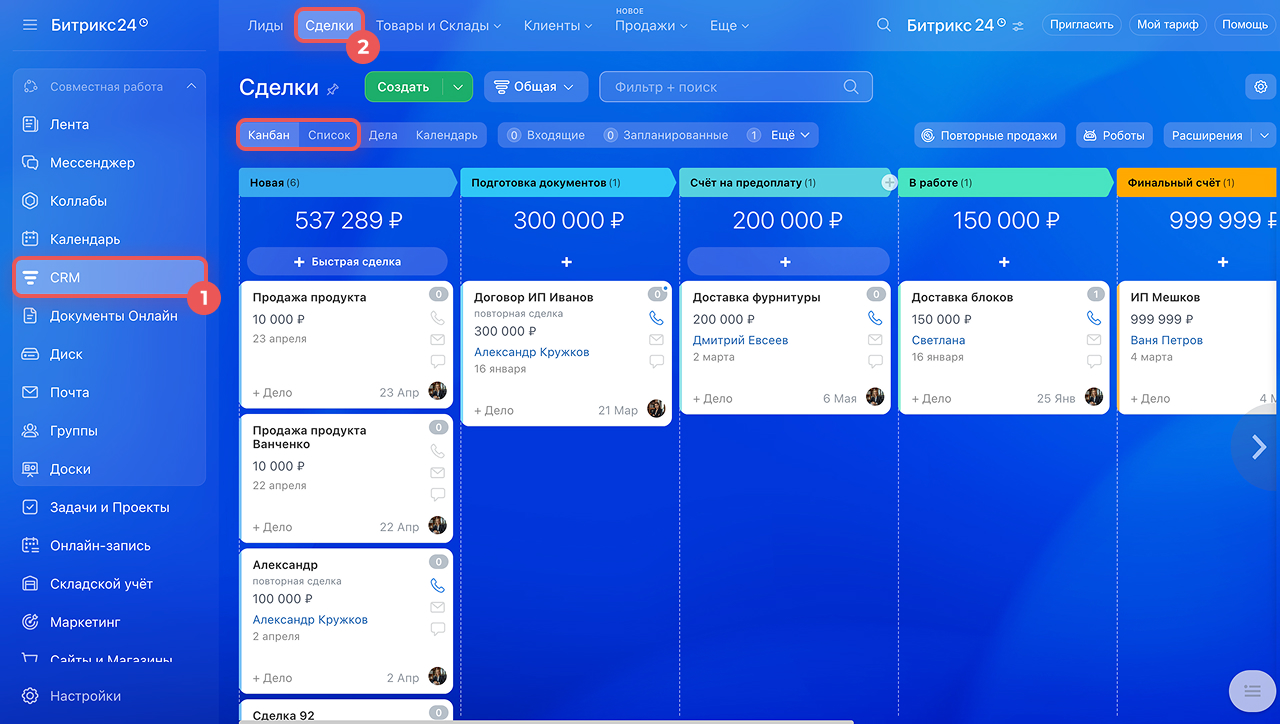The height and width of the screenshot is (724, 1280).
Task: Toggle the Запланированные counter filter
Action: 667,135
